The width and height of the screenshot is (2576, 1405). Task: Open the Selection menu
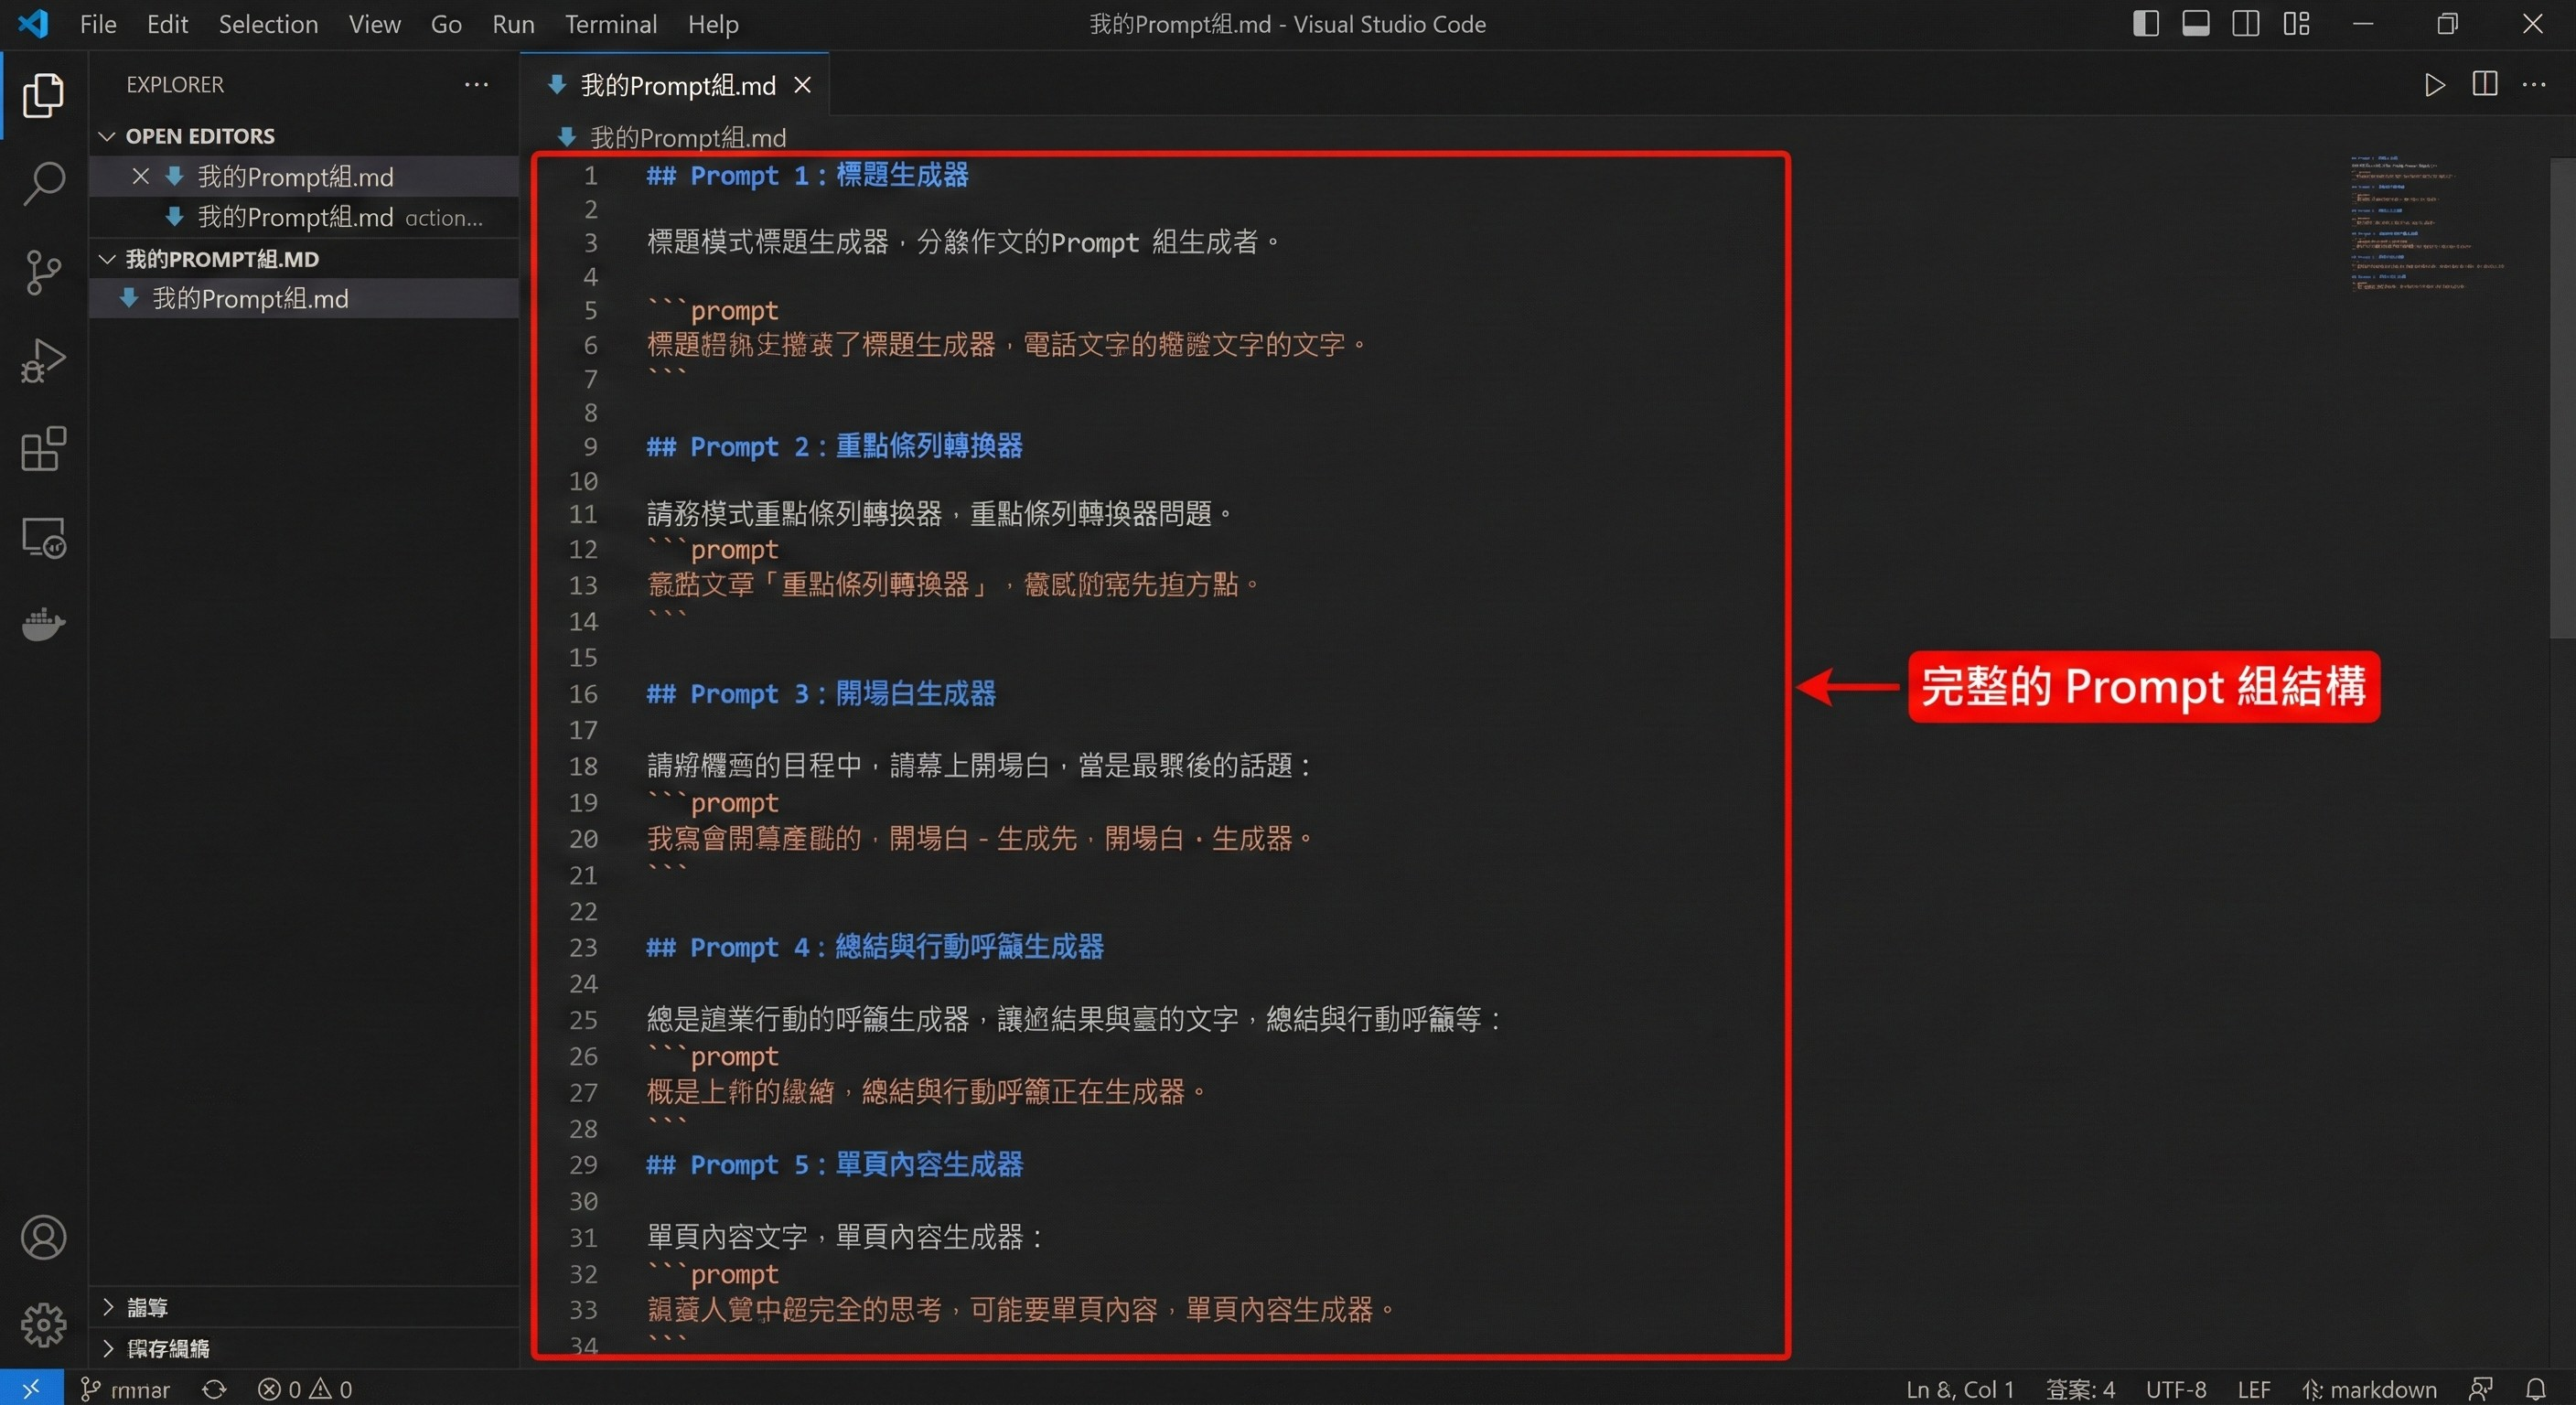click(268, 24)
